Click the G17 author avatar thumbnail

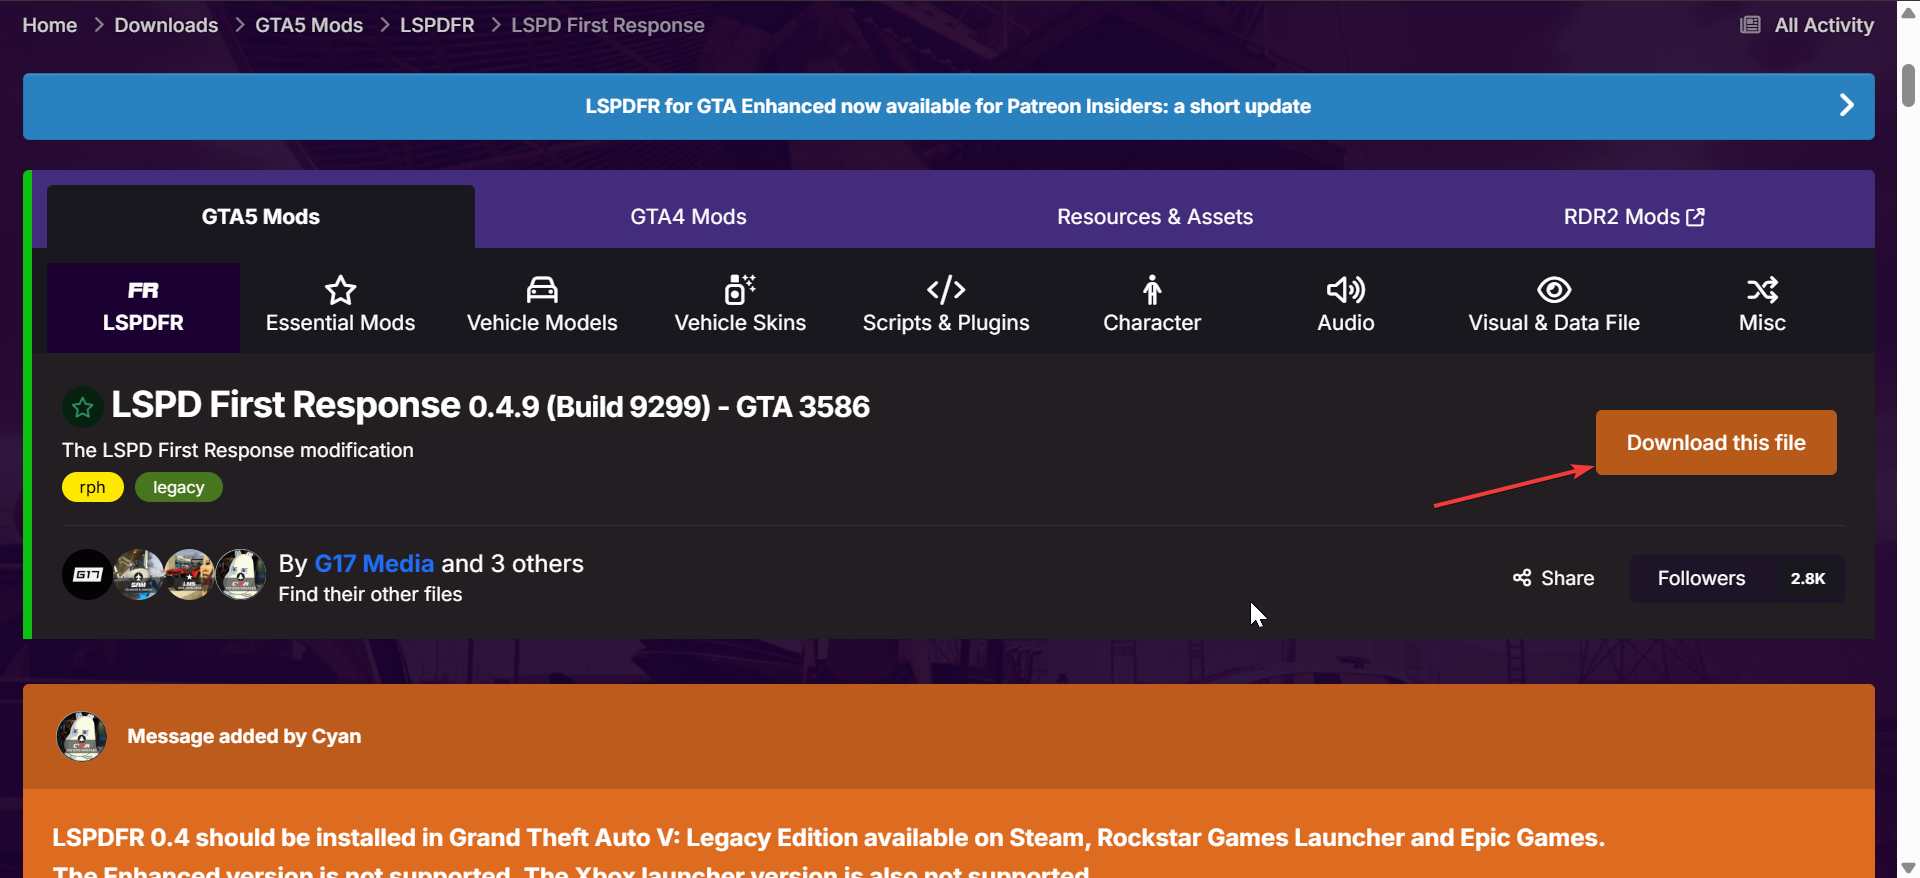(87, 575)
